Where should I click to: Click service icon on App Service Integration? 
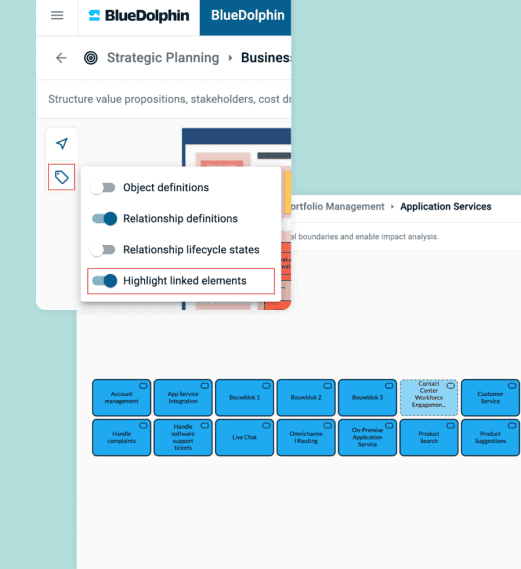205,386
